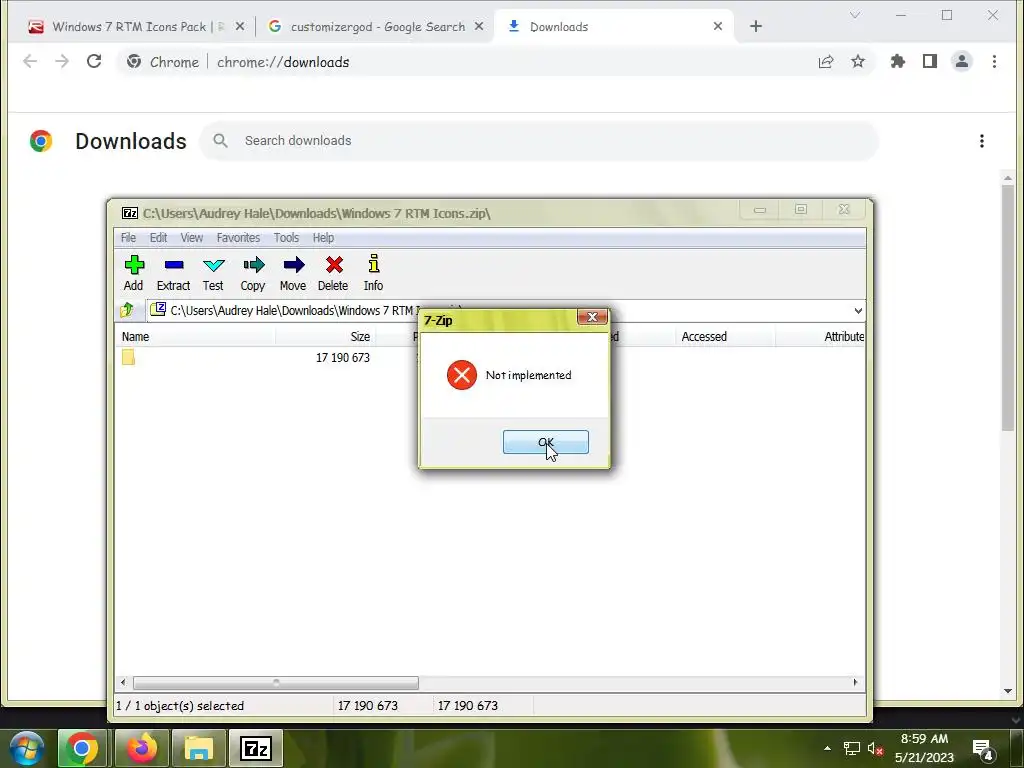Click the 7-Zip horizontal scrollbar thumb
Image resolution: width=1024 pixels, height=768 pixels.
pos(276,682)
